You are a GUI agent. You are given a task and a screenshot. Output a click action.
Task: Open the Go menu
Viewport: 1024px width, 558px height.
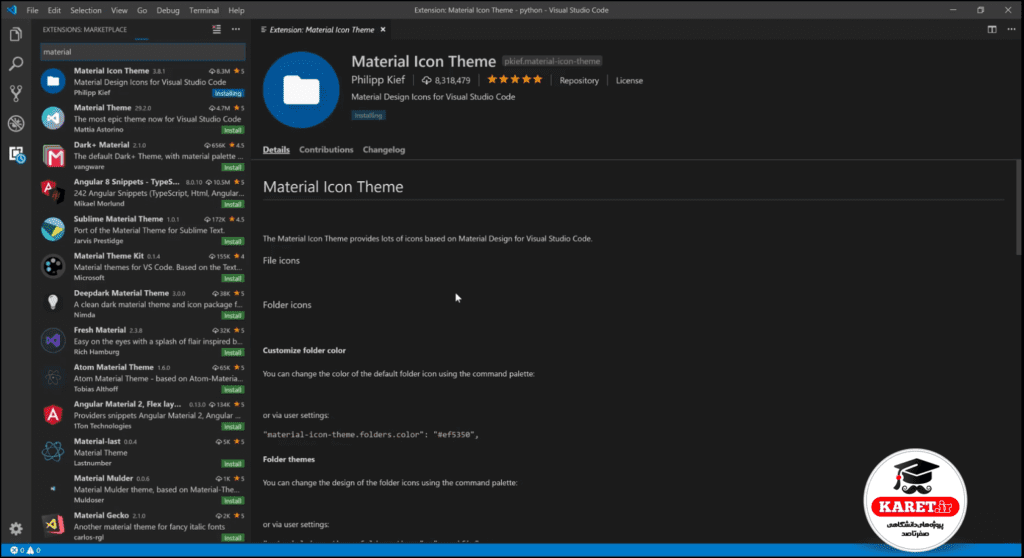pyautogui.click(x=142, y=10)
